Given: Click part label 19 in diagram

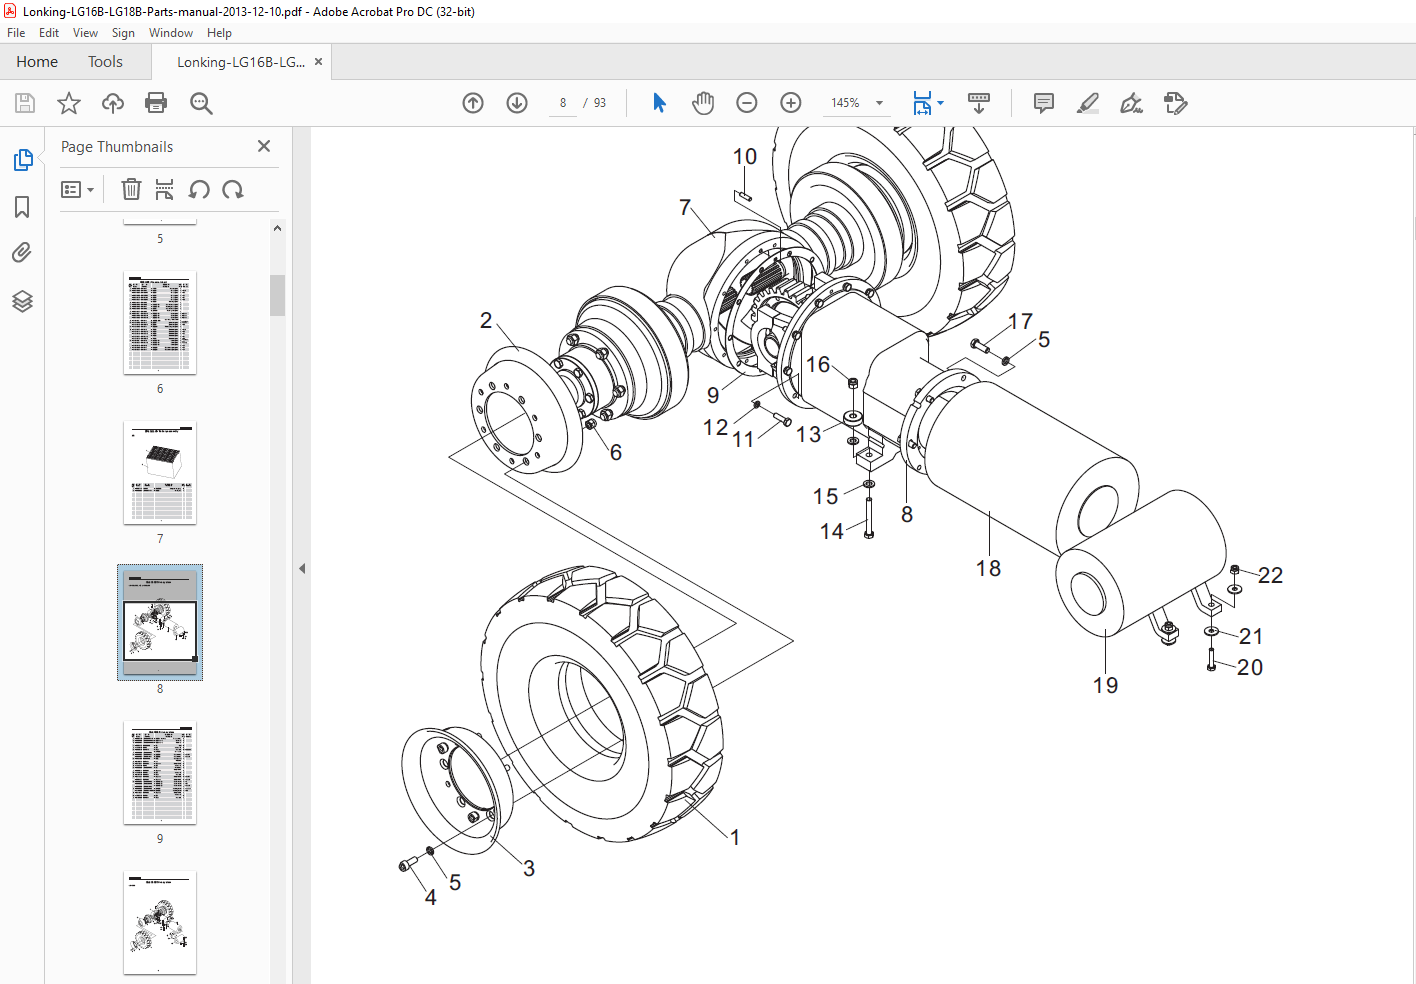Looking at the screenshot, I should click(x=1105, y=686).
